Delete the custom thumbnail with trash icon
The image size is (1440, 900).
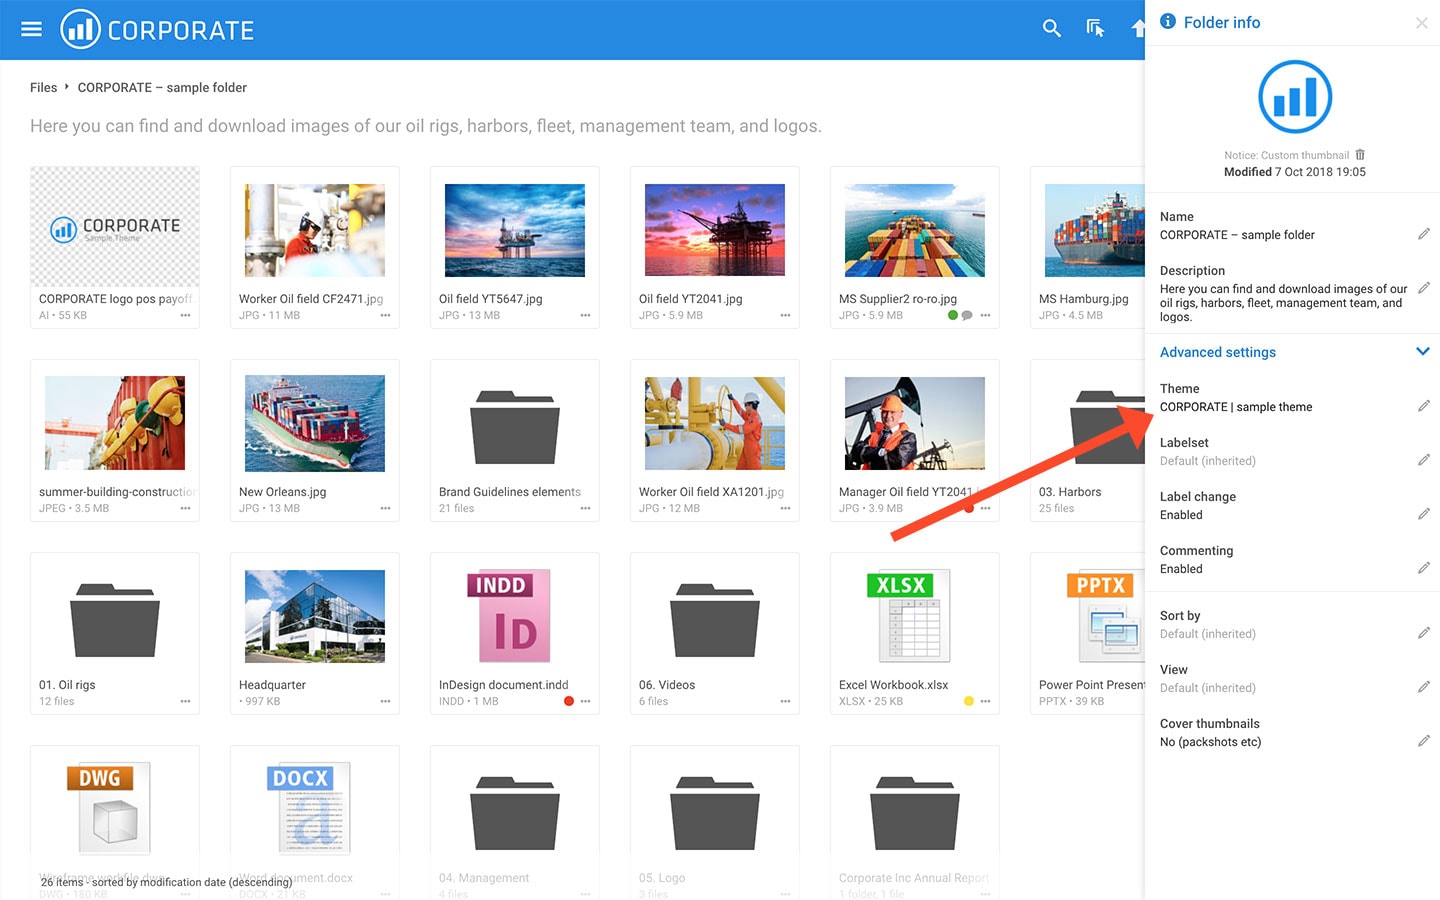tap(1360, 155)
